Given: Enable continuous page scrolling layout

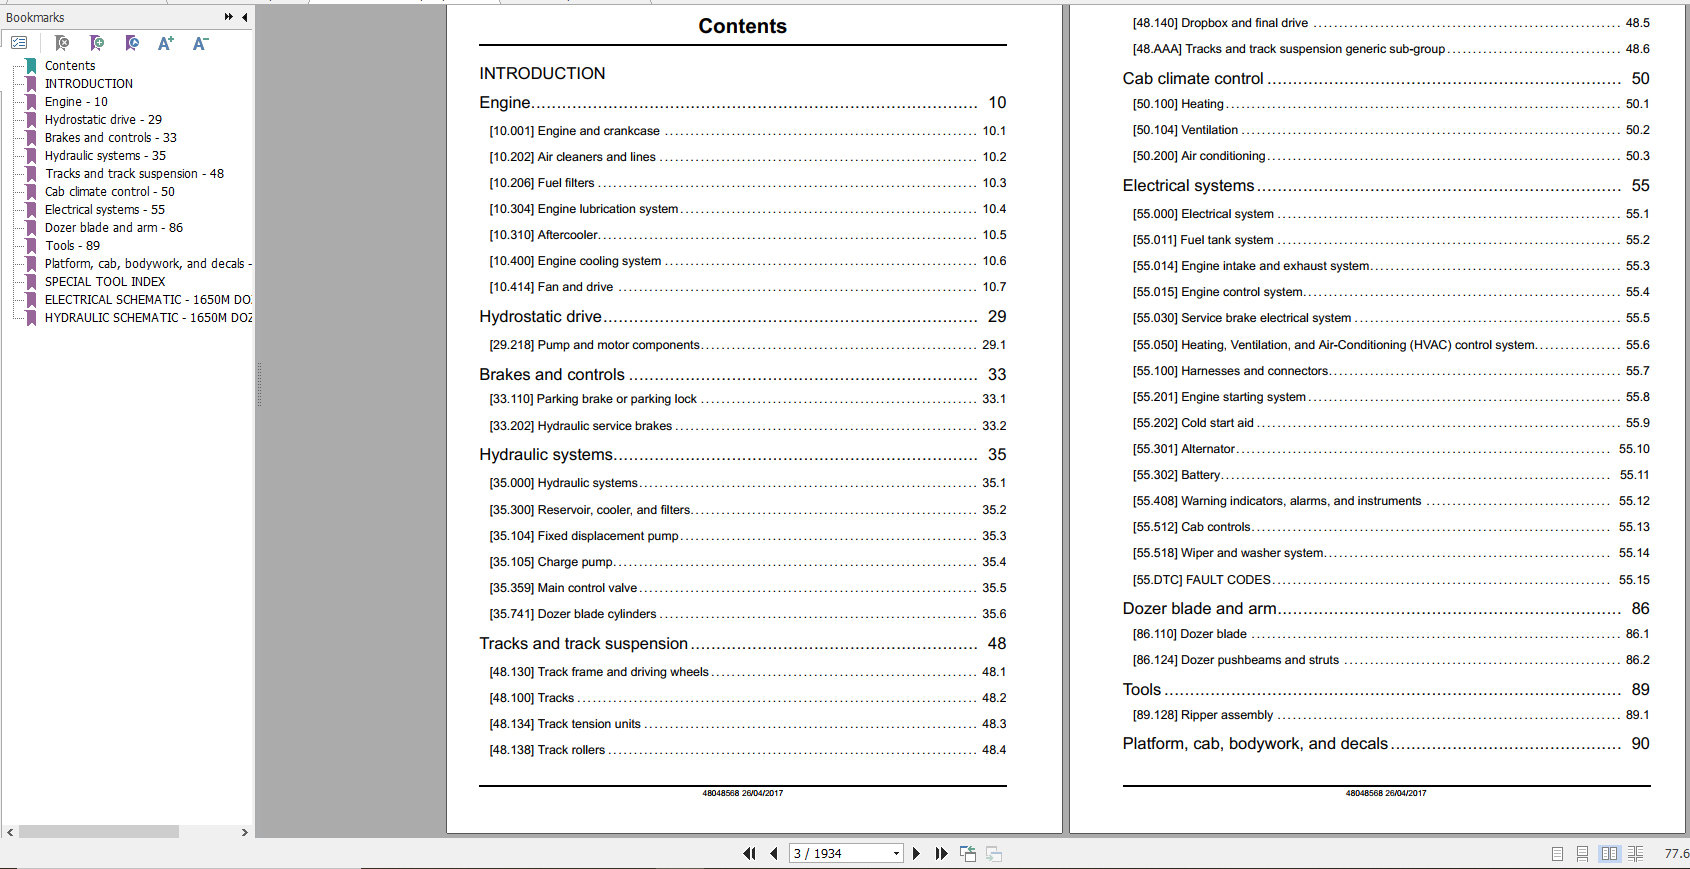Looking at the screenshot, I should tap(1582, 853).
